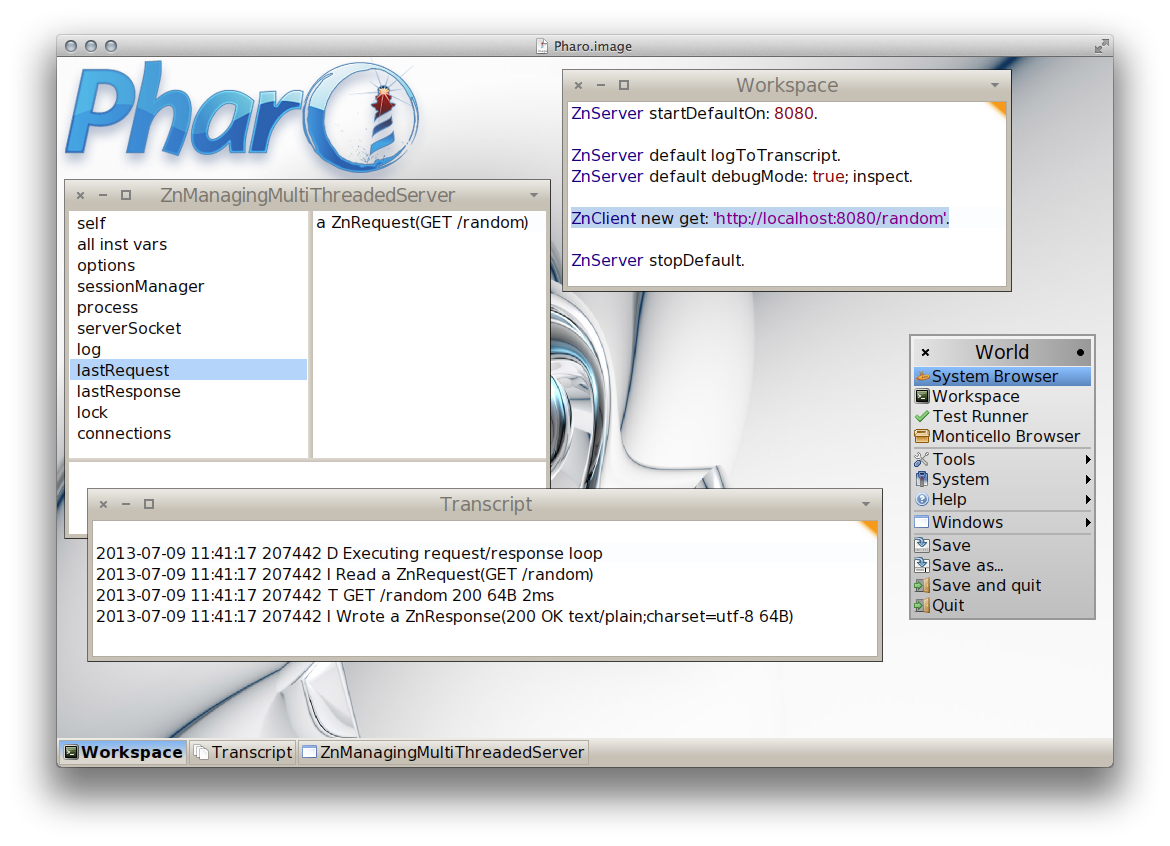Select lastRequest variable in inspector
Screen dimensions: 1170x846
tap(188, 370)
